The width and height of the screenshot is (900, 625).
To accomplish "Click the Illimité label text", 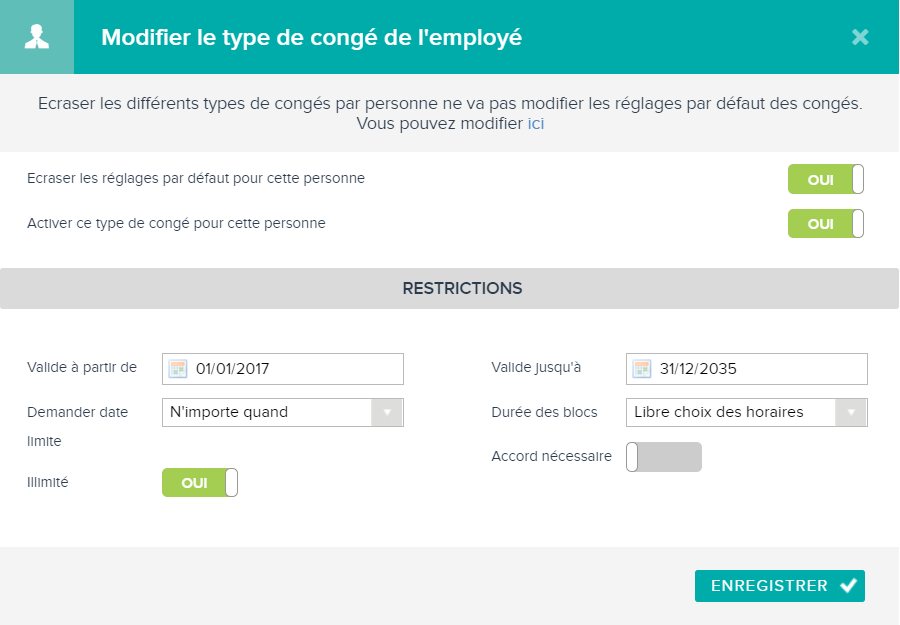I will point(48,482).
